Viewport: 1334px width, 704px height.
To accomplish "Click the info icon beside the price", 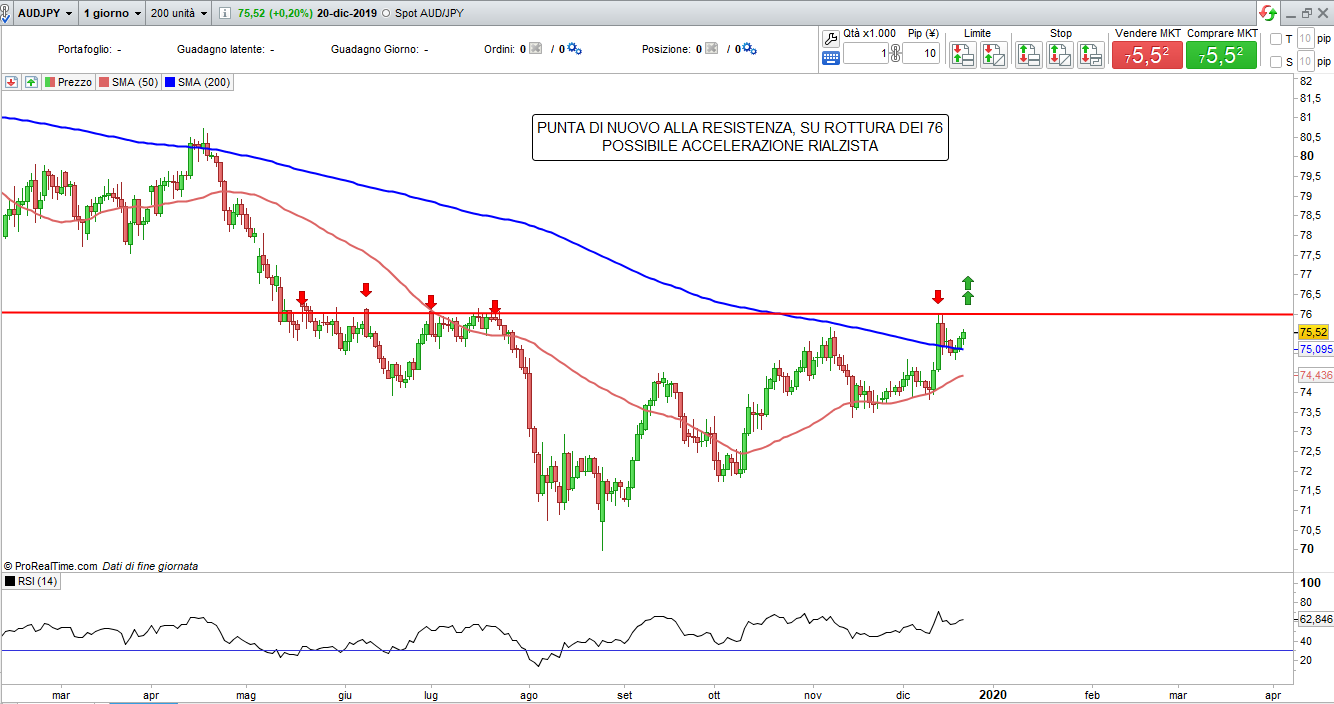I will pos(224,14).
